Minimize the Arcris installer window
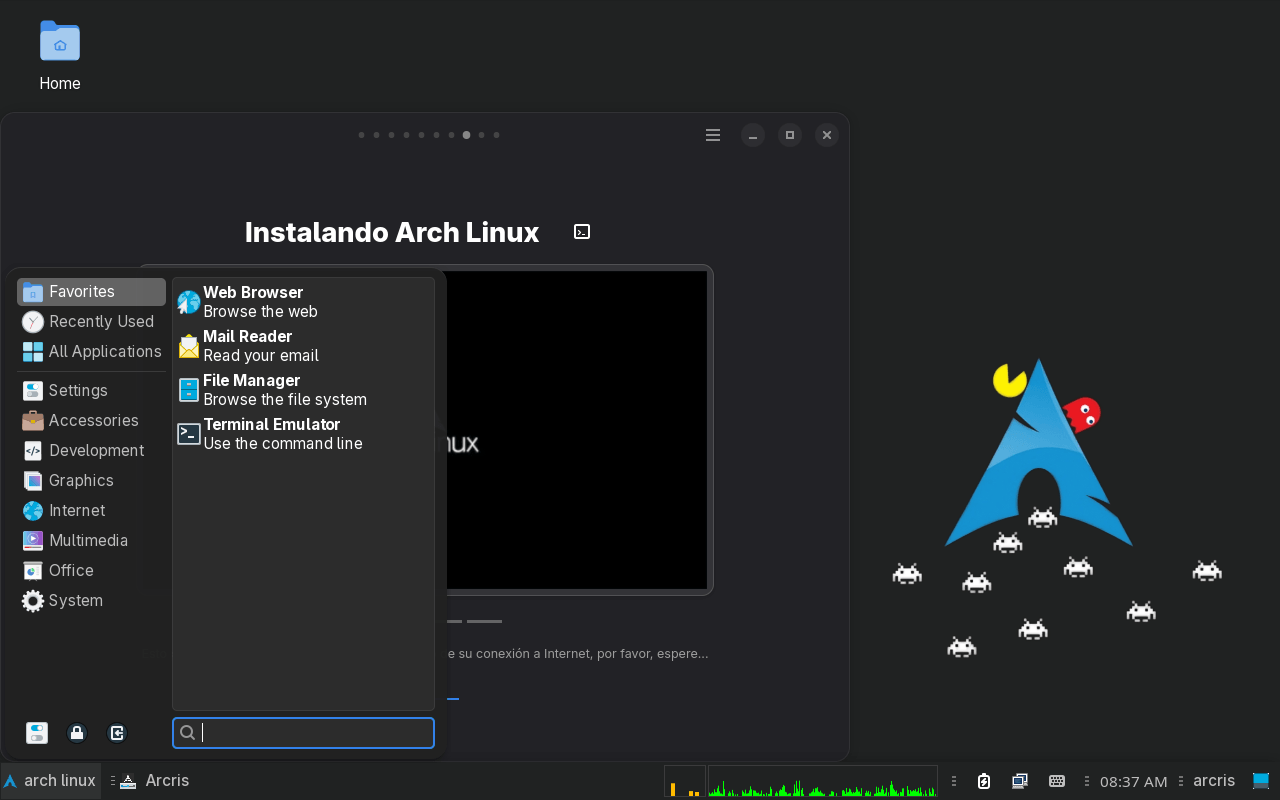Image resolution: width=1280 pixels, height=800 pixels. pos(753,135)
